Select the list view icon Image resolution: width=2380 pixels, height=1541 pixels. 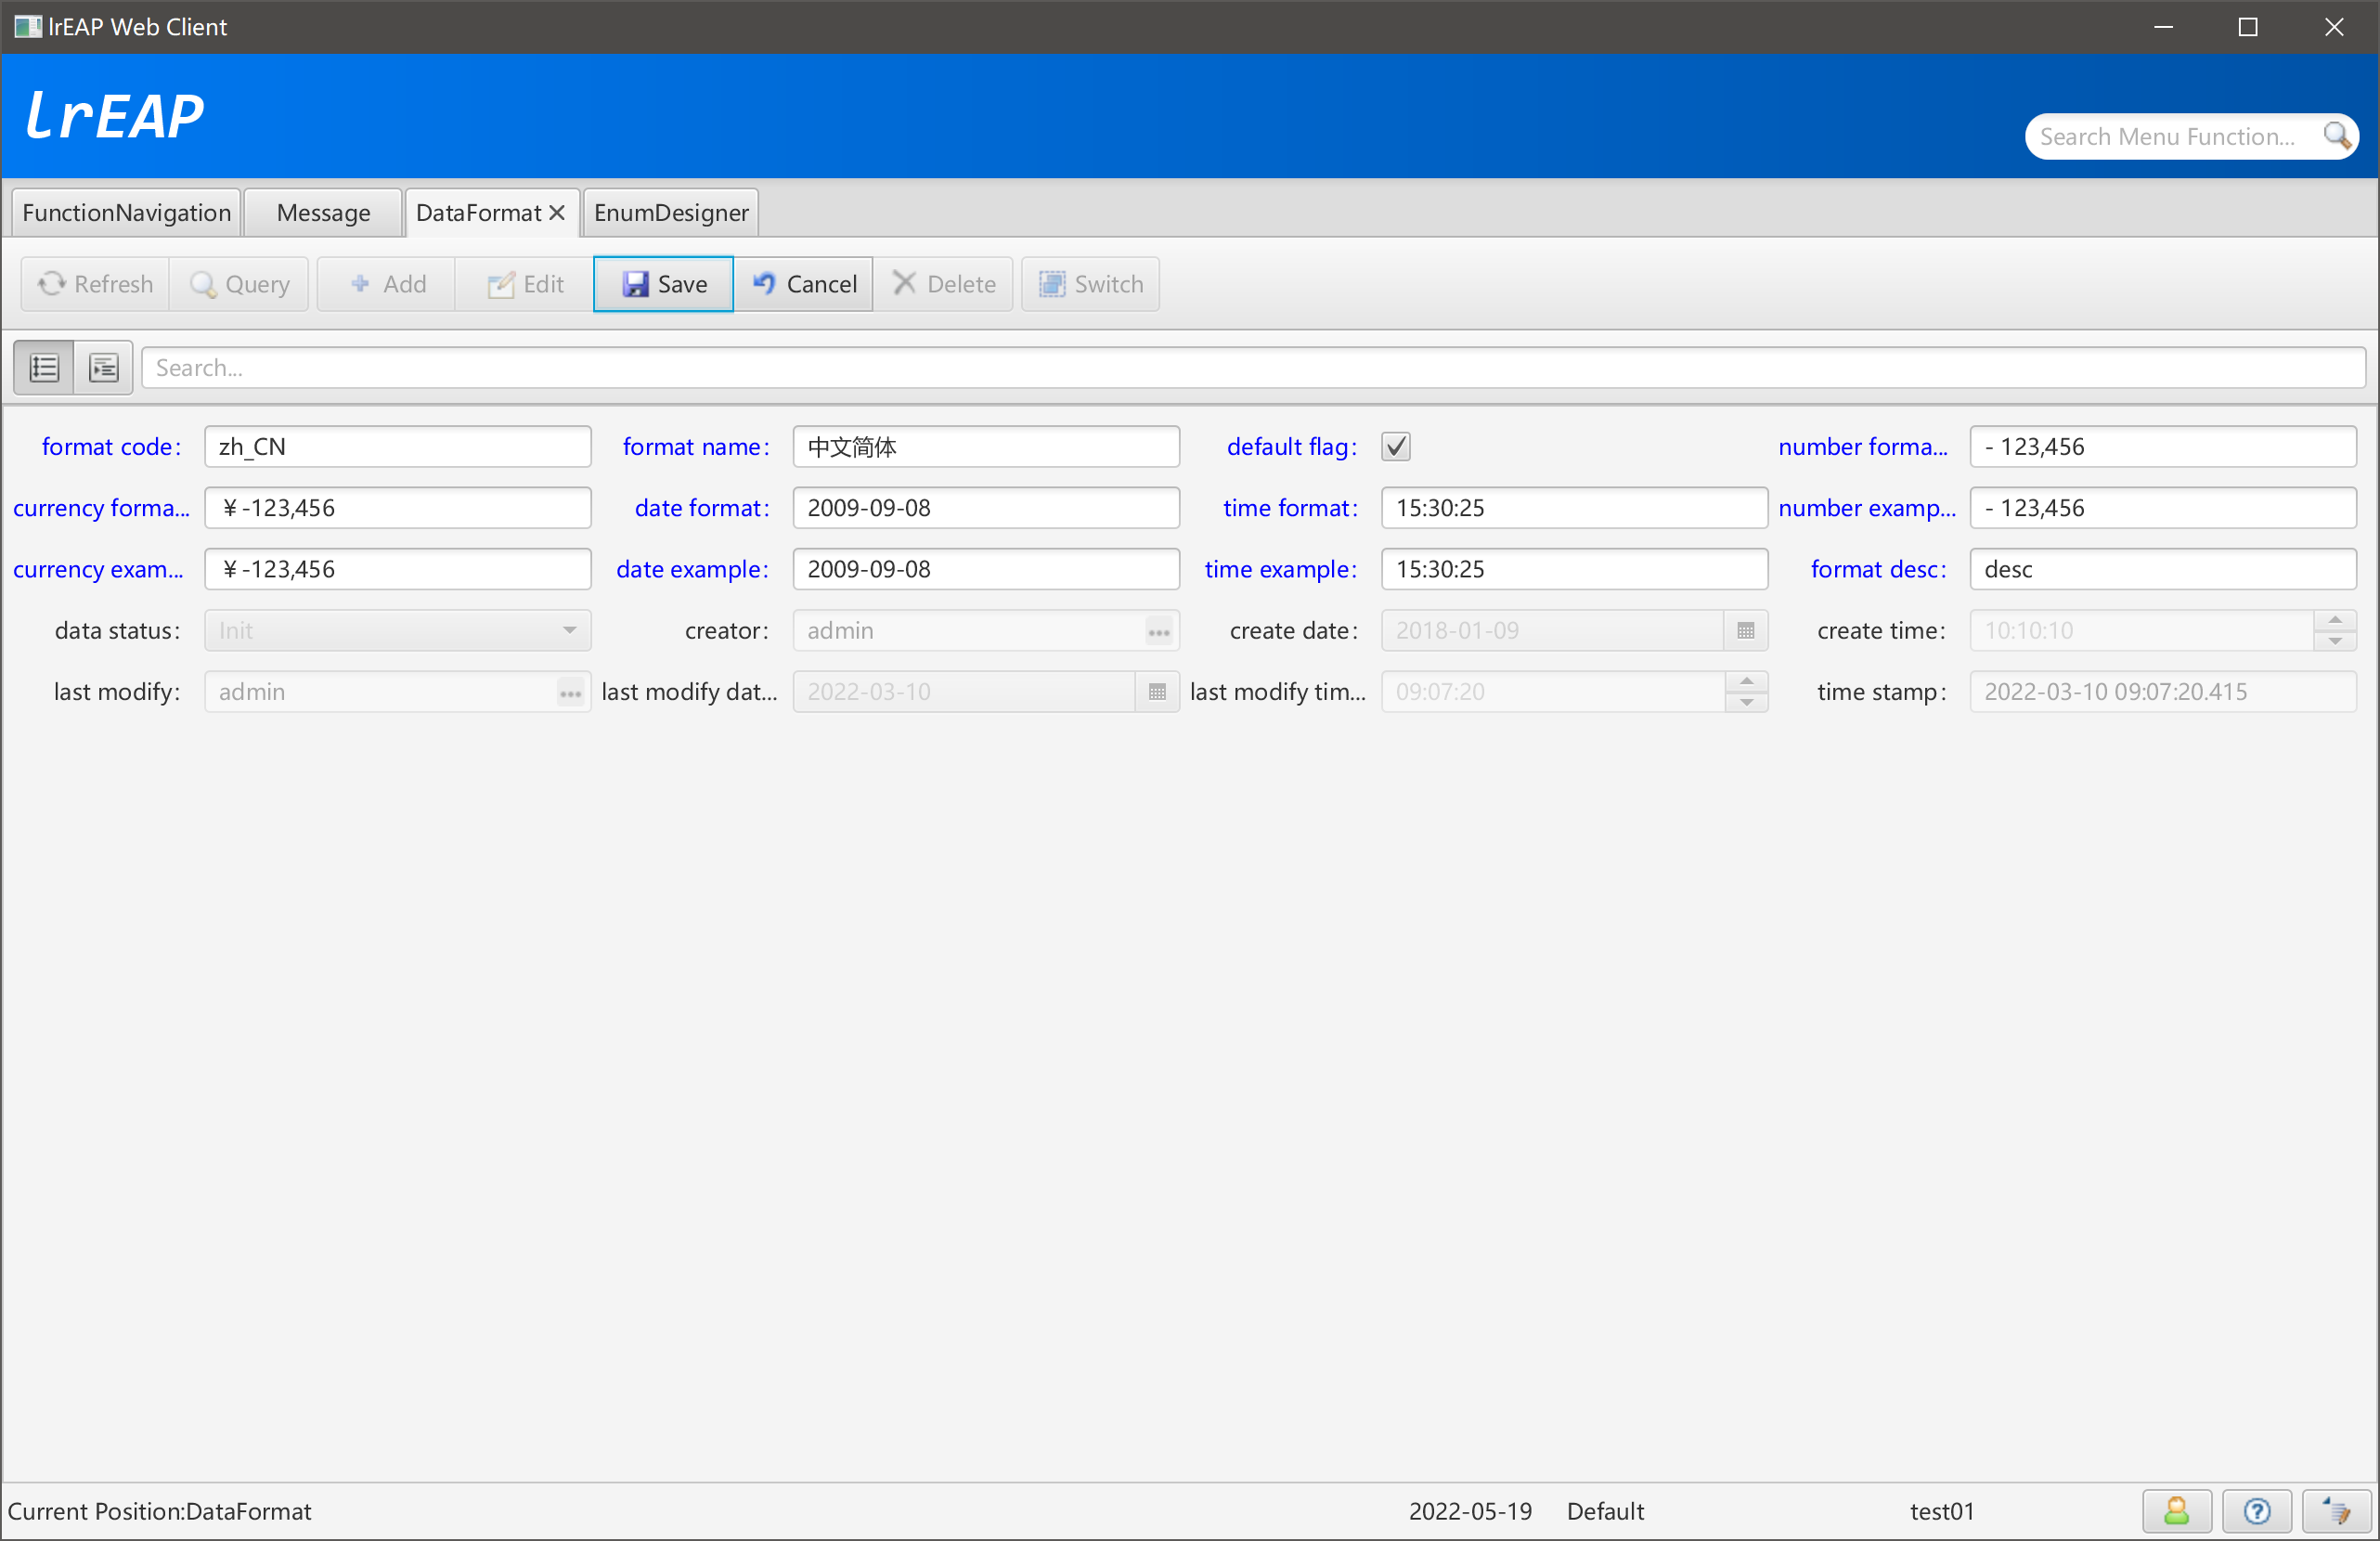click(44, 368)
